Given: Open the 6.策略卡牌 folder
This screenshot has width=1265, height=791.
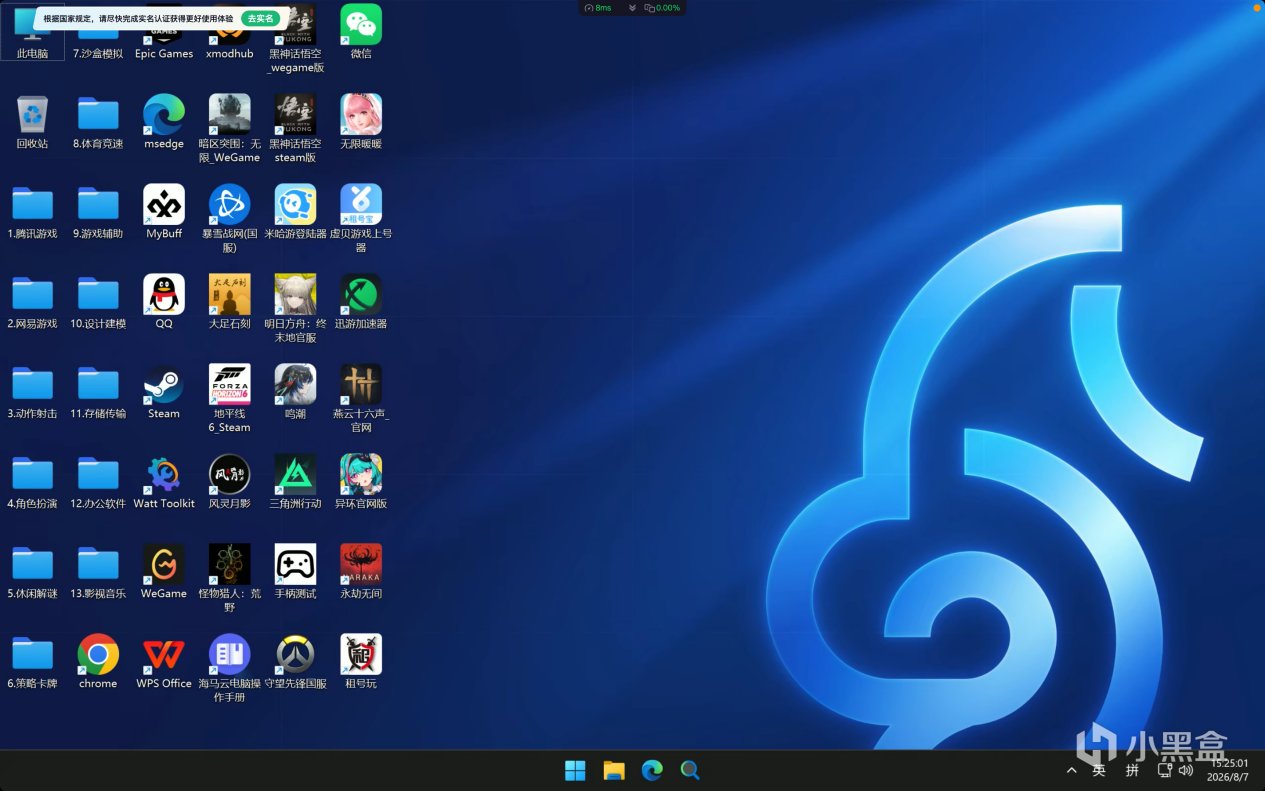Looking at the screenshot, I should [32, 655].
